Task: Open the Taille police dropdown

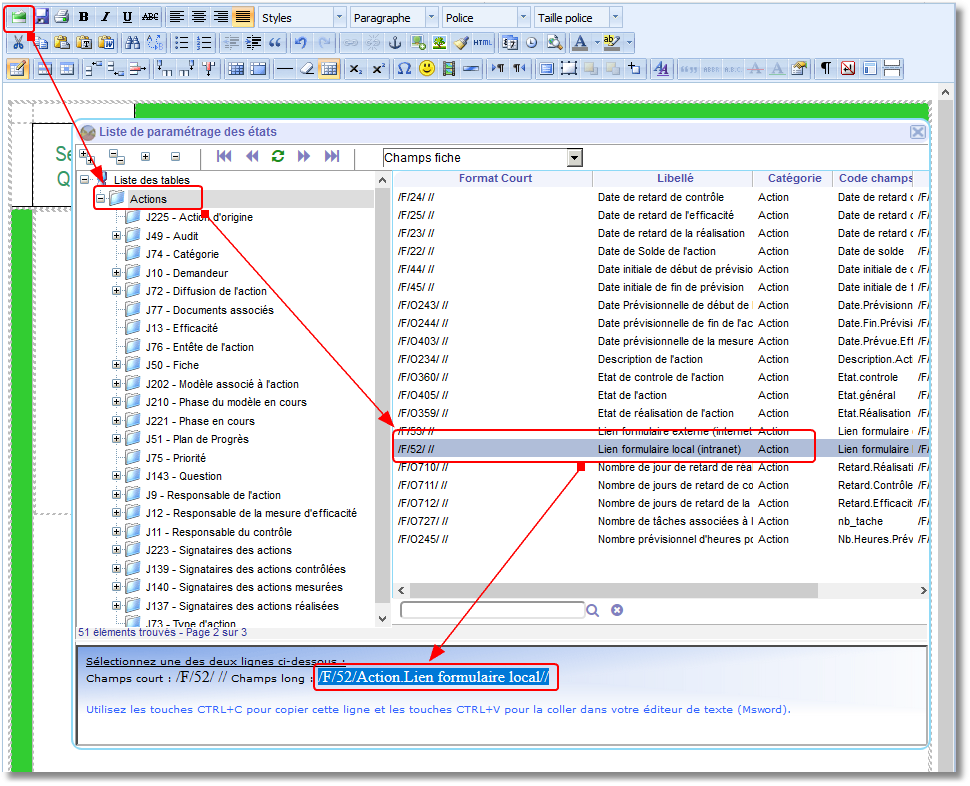Action: (614, 18)
